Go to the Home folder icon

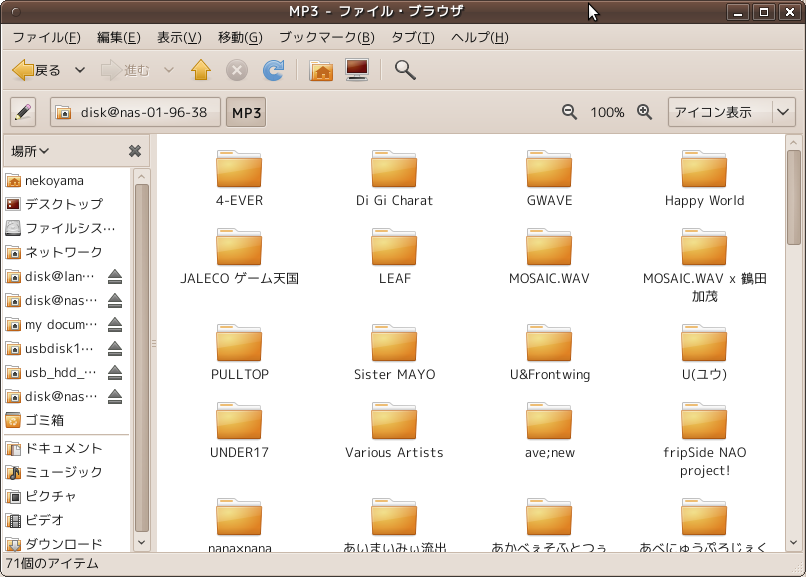(x=321, y=70)
